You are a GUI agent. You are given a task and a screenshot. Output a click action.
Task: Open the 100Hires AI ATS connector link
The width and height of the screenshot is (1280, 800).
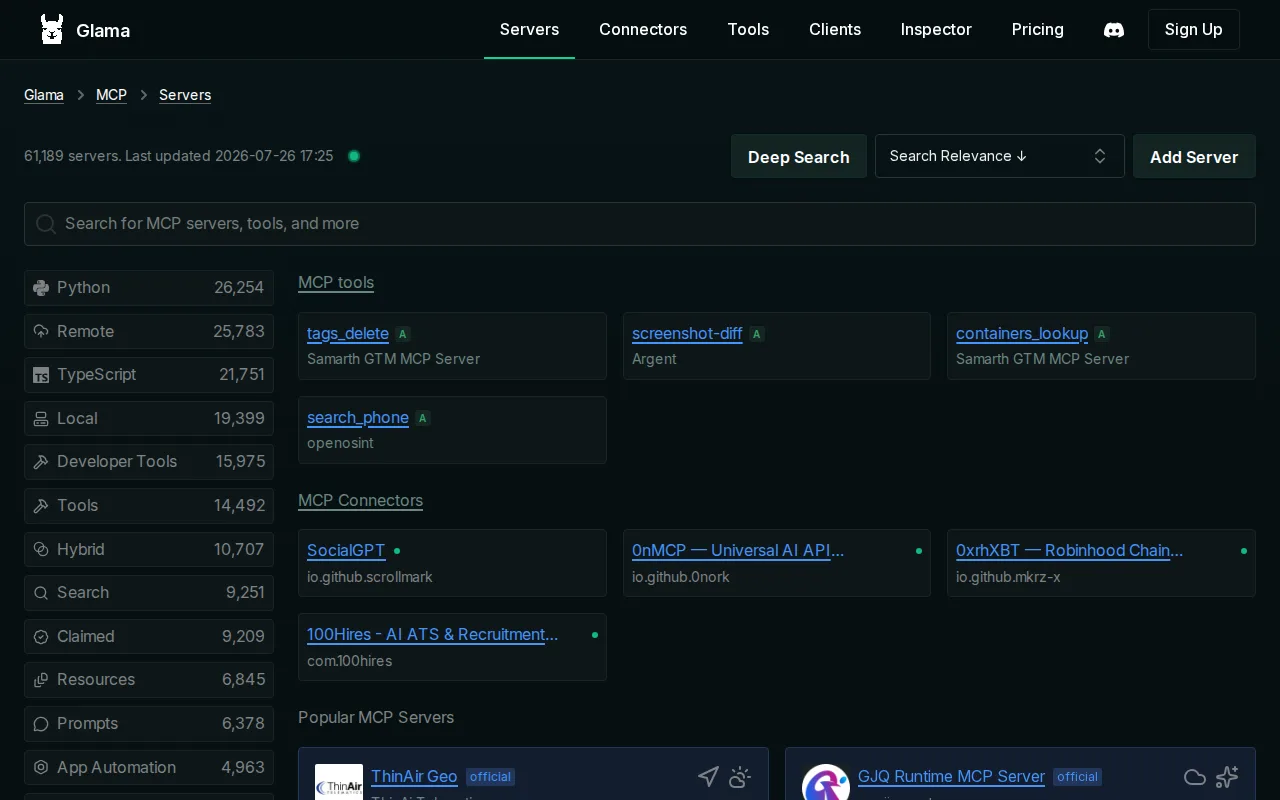[x=433, y=635]
